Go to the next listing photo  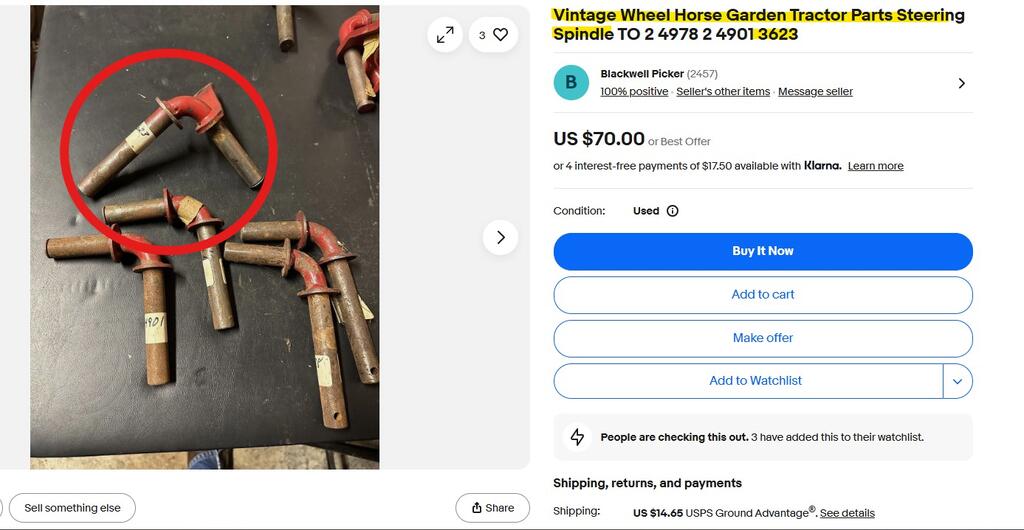click(500, 237)
